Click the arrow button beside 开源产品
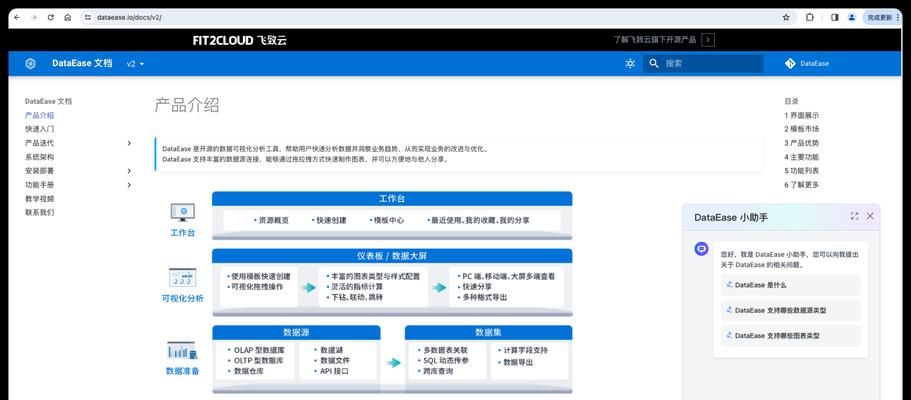This screenshot has height=400, width=911. pos(708,40)
